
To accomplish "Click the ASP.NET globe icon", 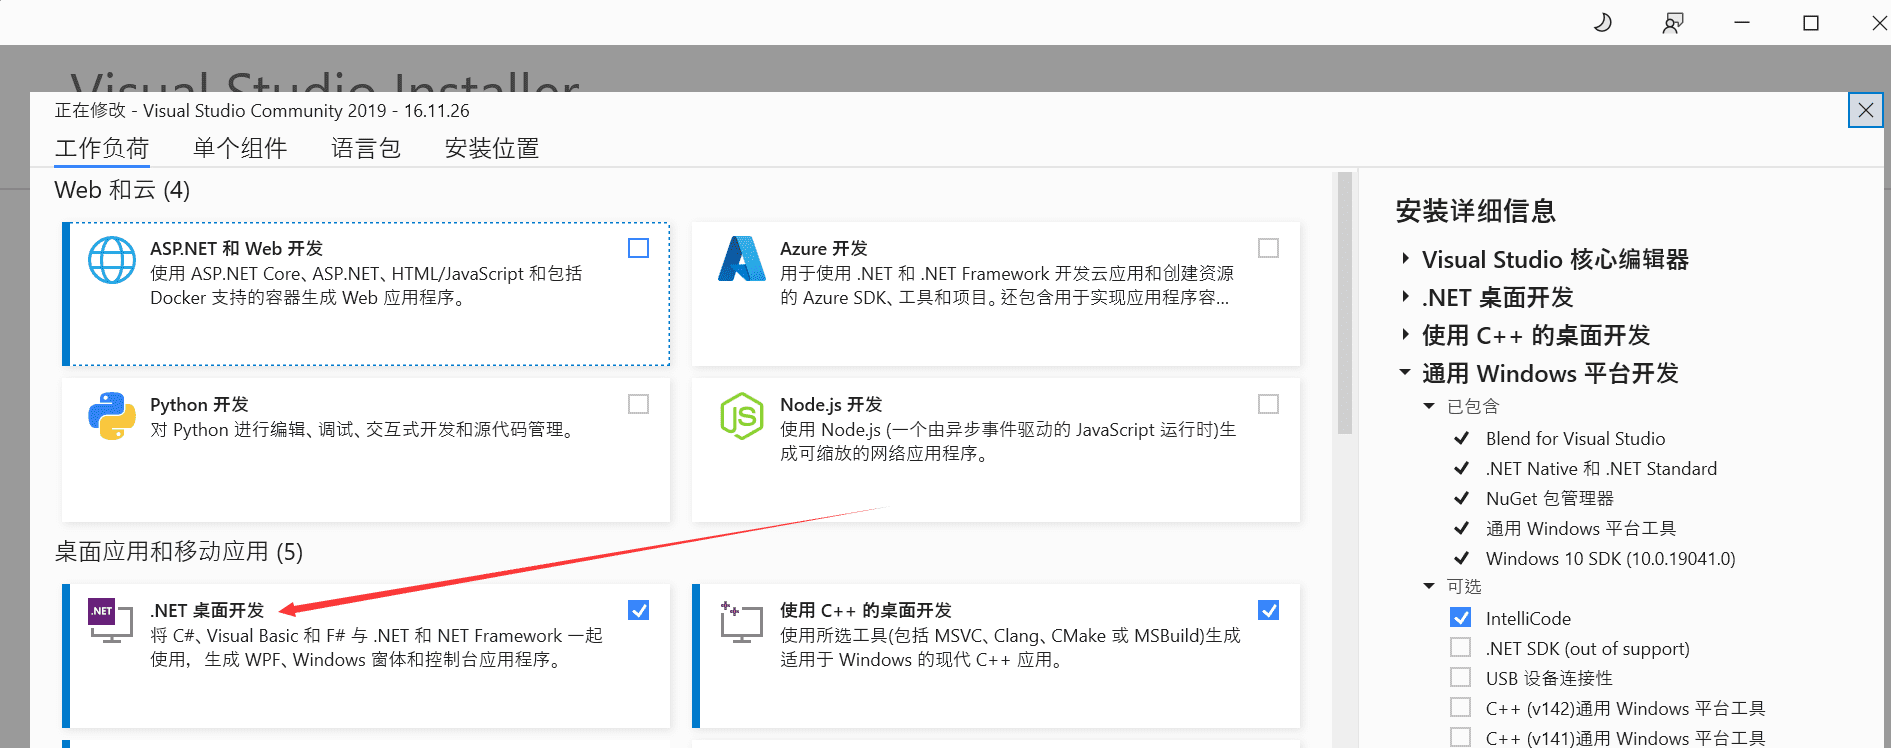I will tap(112, 260).
